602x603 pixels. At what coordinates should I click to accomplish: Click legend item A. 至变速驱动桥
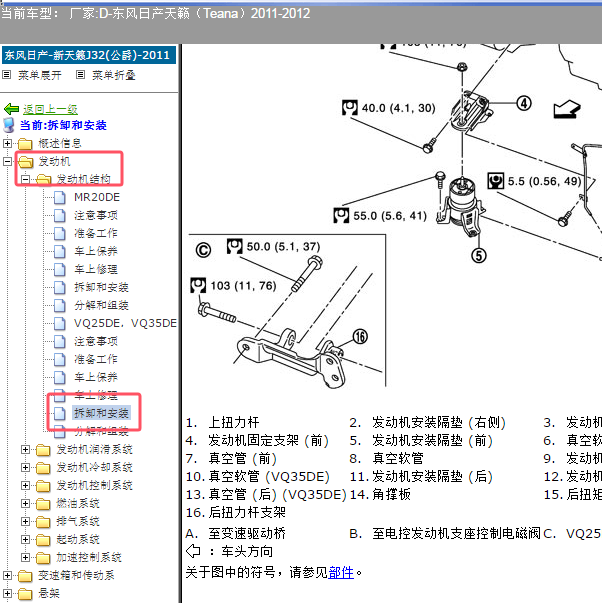click(x=235, y=534)
